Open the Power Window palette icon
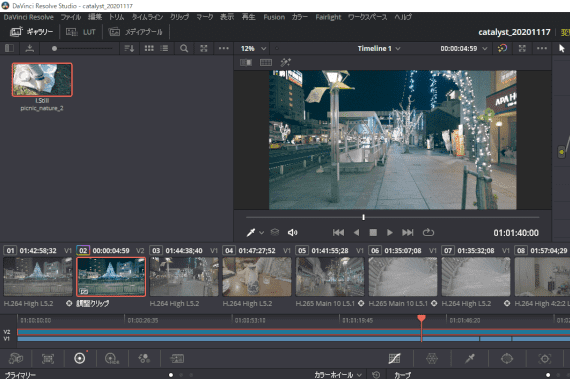The width and height of the screenshot is (570, 379). (x=507, y=359)
